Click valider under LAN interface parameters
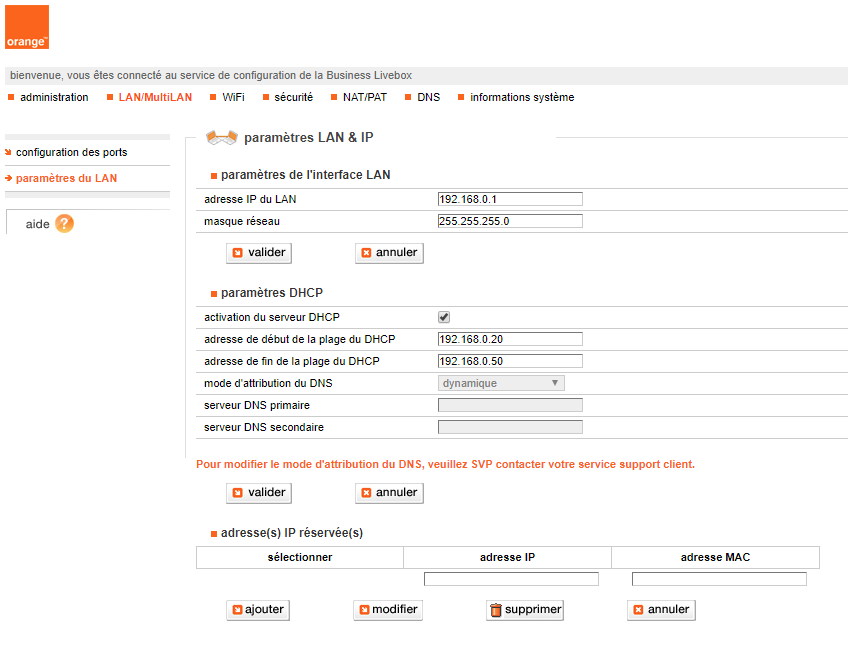The image size is (848, 650). (x=259, y=253)
